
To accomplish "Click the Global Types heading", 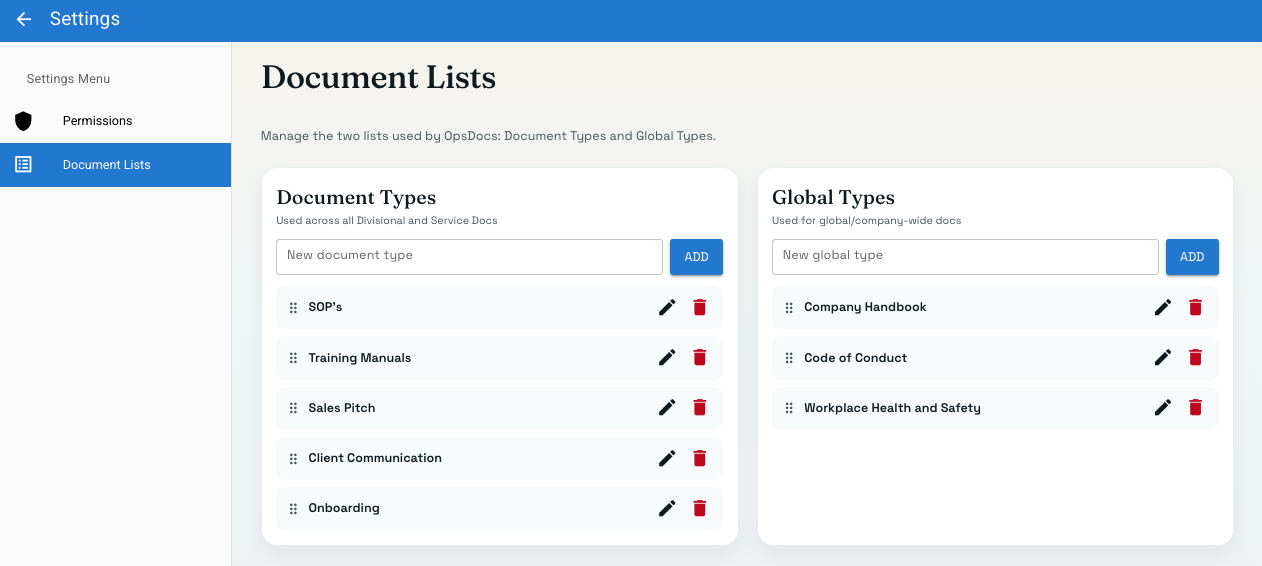I will click(833, 198).
